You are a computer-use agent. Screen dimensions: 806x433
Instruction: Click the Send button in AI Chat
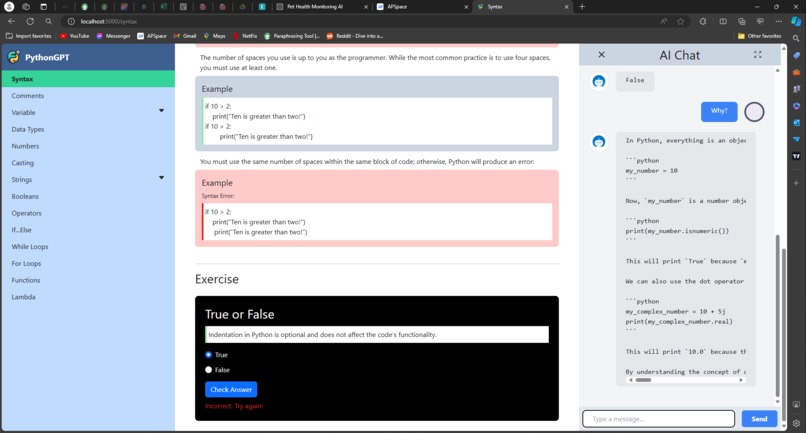coord(759,419)
